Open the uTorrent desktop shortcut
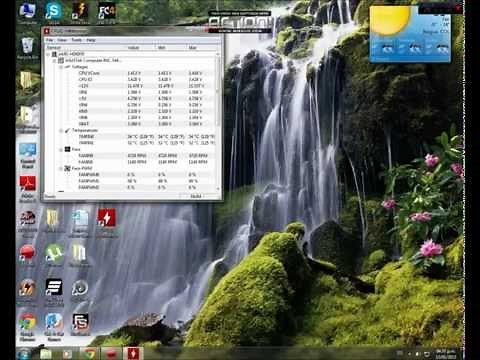This screenshot has height=360, width=480. tap(54, 255)
